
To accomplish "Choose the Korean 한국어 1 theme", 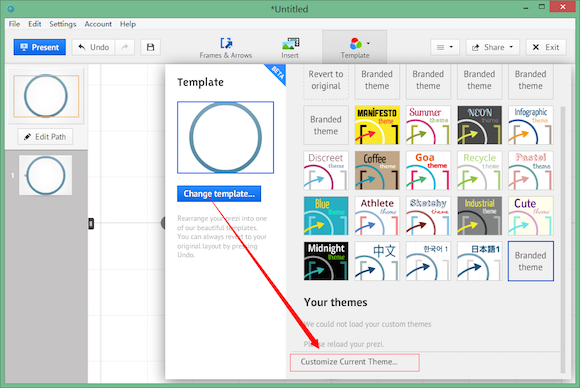I will click(x=428, y=261).
